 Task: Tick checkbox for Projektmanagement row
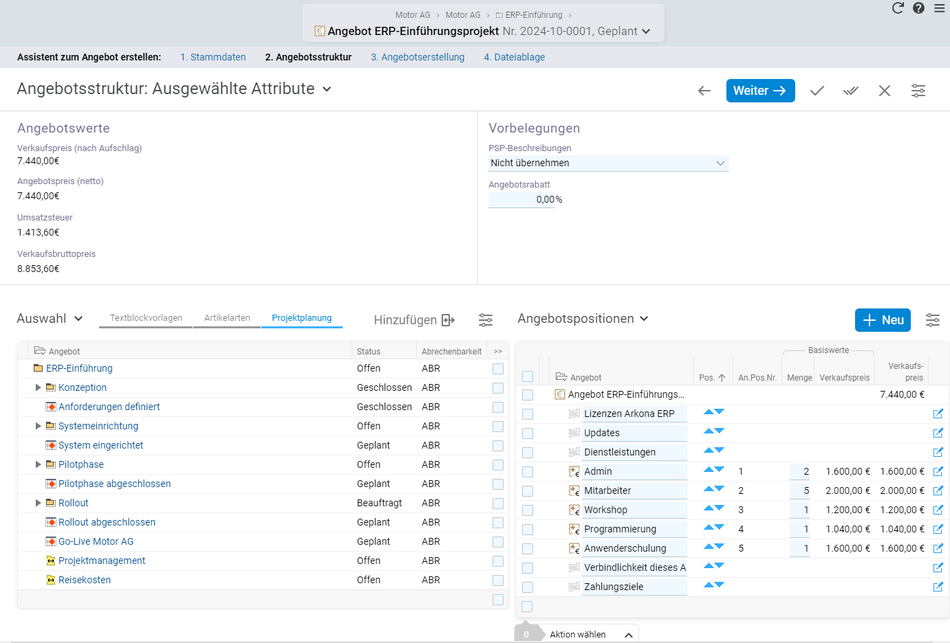498,561
